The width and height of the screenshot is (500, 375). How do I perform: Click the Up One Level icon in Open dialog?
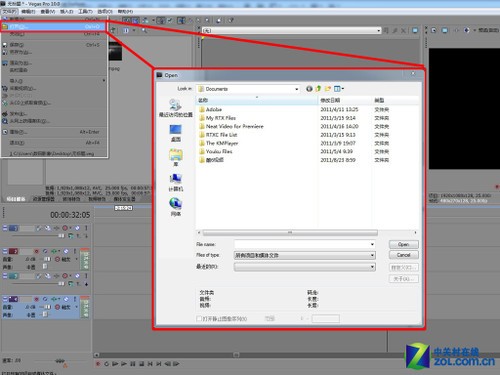pos(318,89)
